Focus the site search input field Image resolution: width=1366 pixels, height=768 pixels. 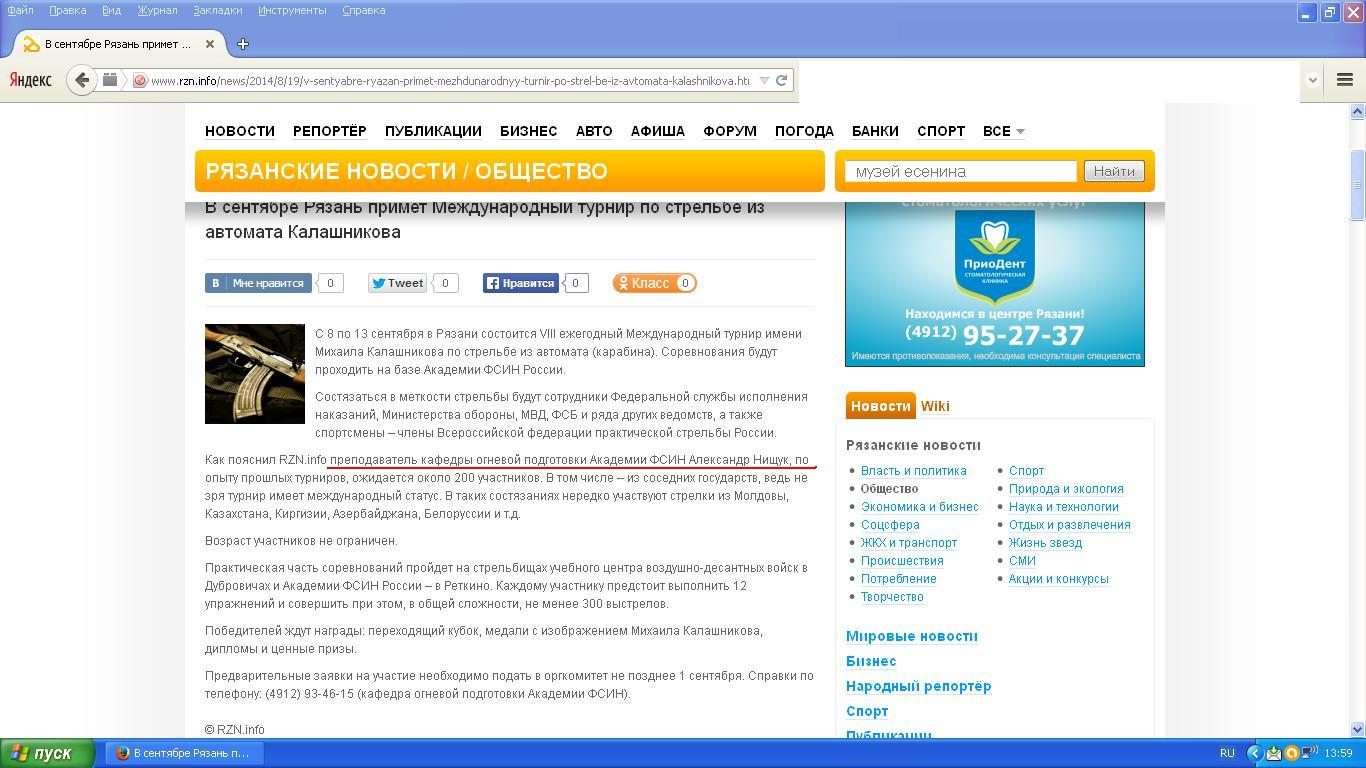(x=960, y=171)
